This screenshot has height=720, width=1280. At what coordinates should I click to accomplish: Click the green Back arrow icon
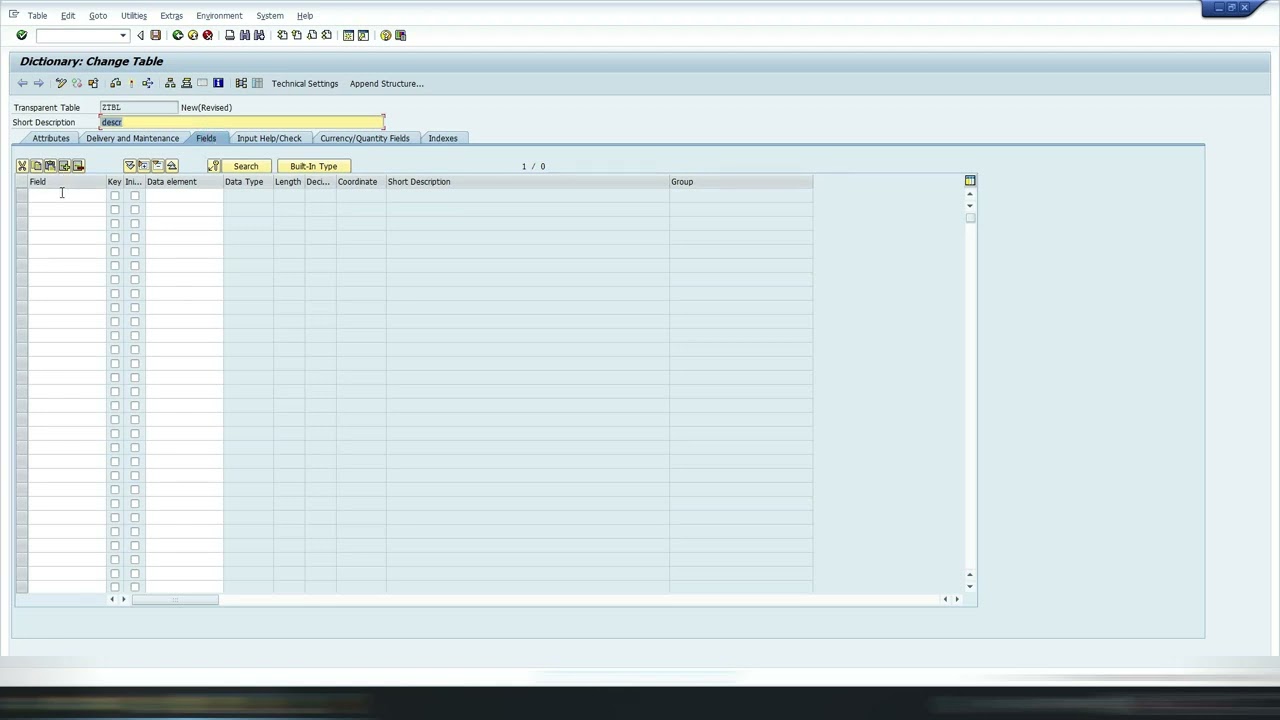click(x=178, y=35)
